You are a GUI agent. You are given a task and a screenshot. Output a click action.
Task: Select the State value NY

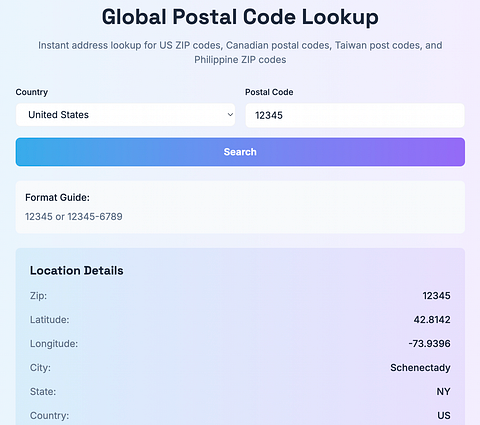coord(443,392)
